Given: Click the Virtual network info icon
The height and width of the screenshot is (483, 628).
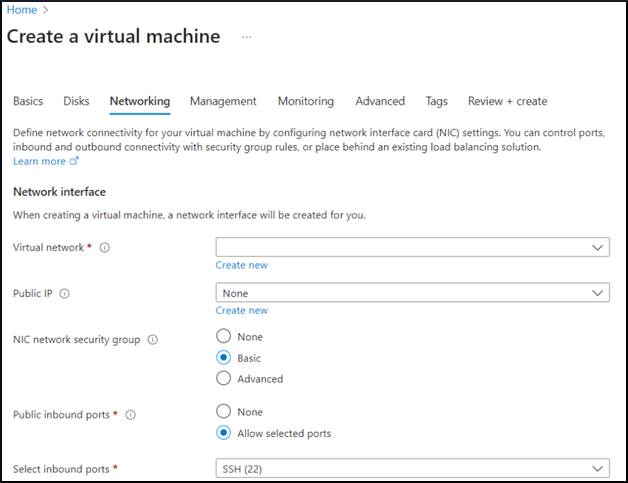Looking at the screenshot, I should (x=105, y=248).
